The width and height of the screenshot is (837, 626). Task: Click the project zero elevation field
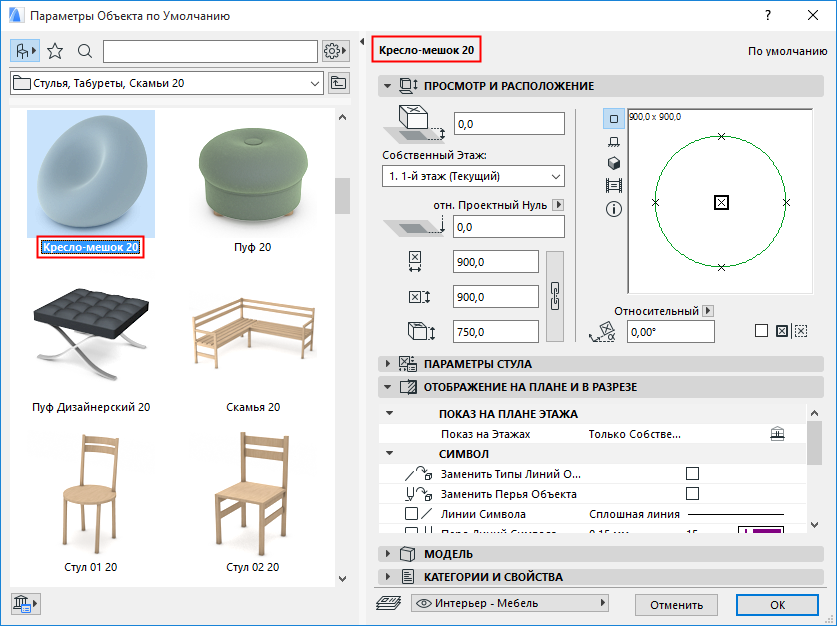coord(509,227)
